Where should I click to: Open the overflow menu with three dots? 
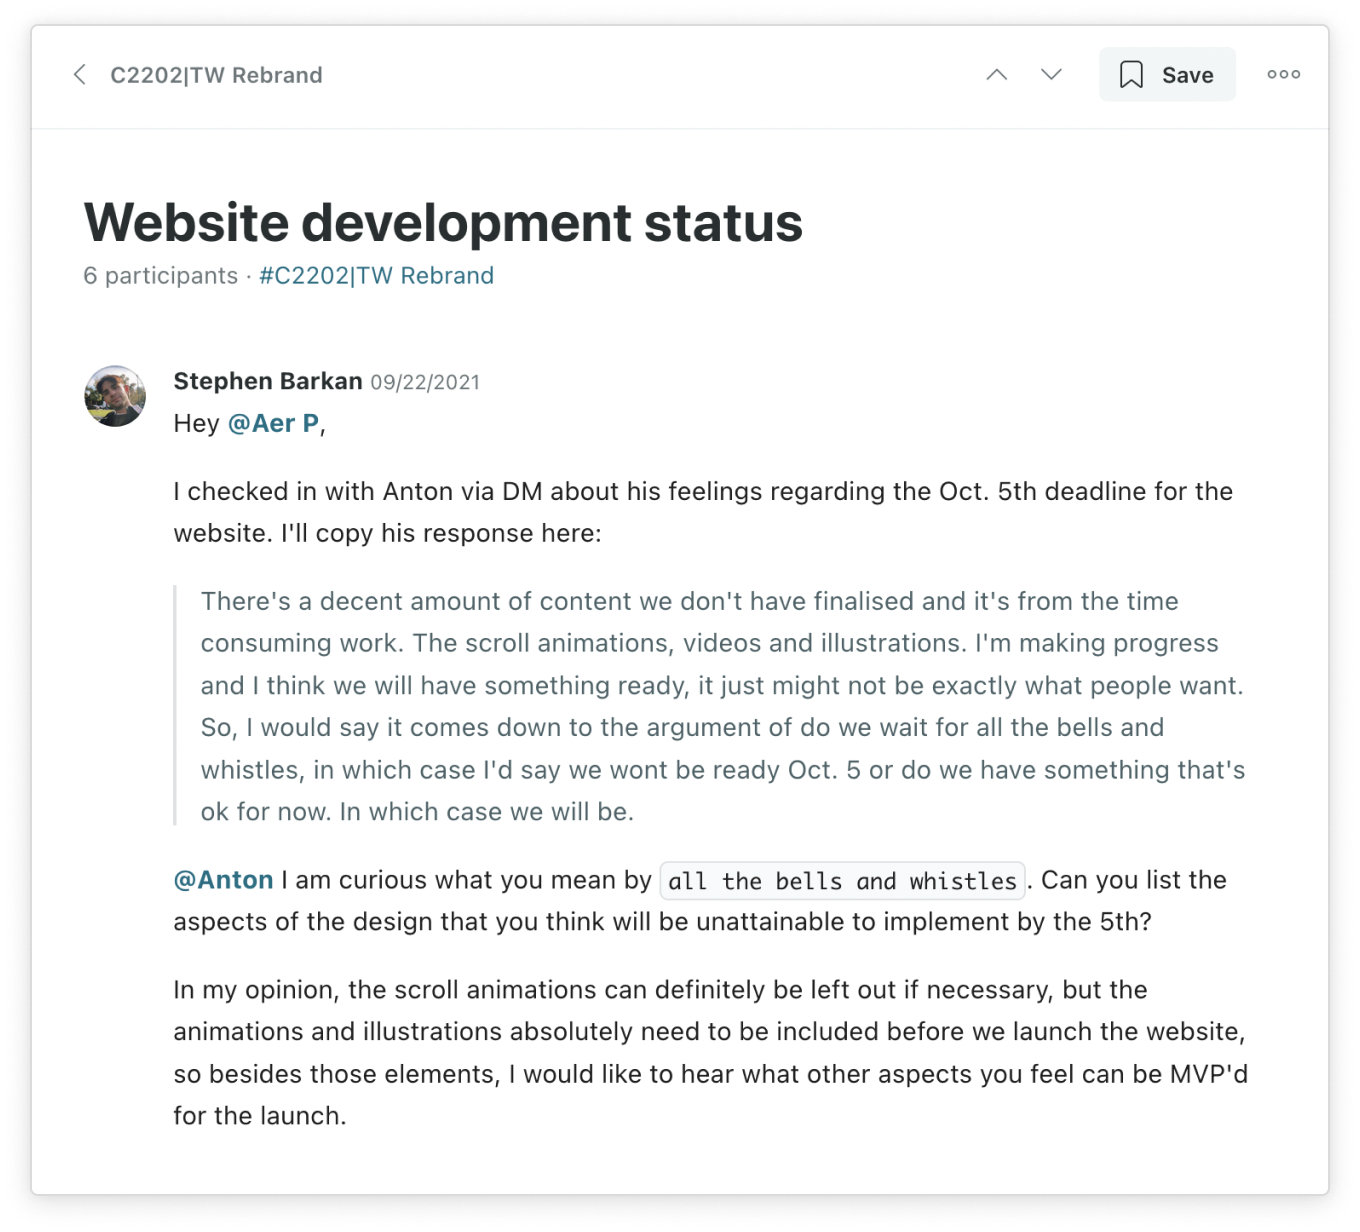point(1283,73)
